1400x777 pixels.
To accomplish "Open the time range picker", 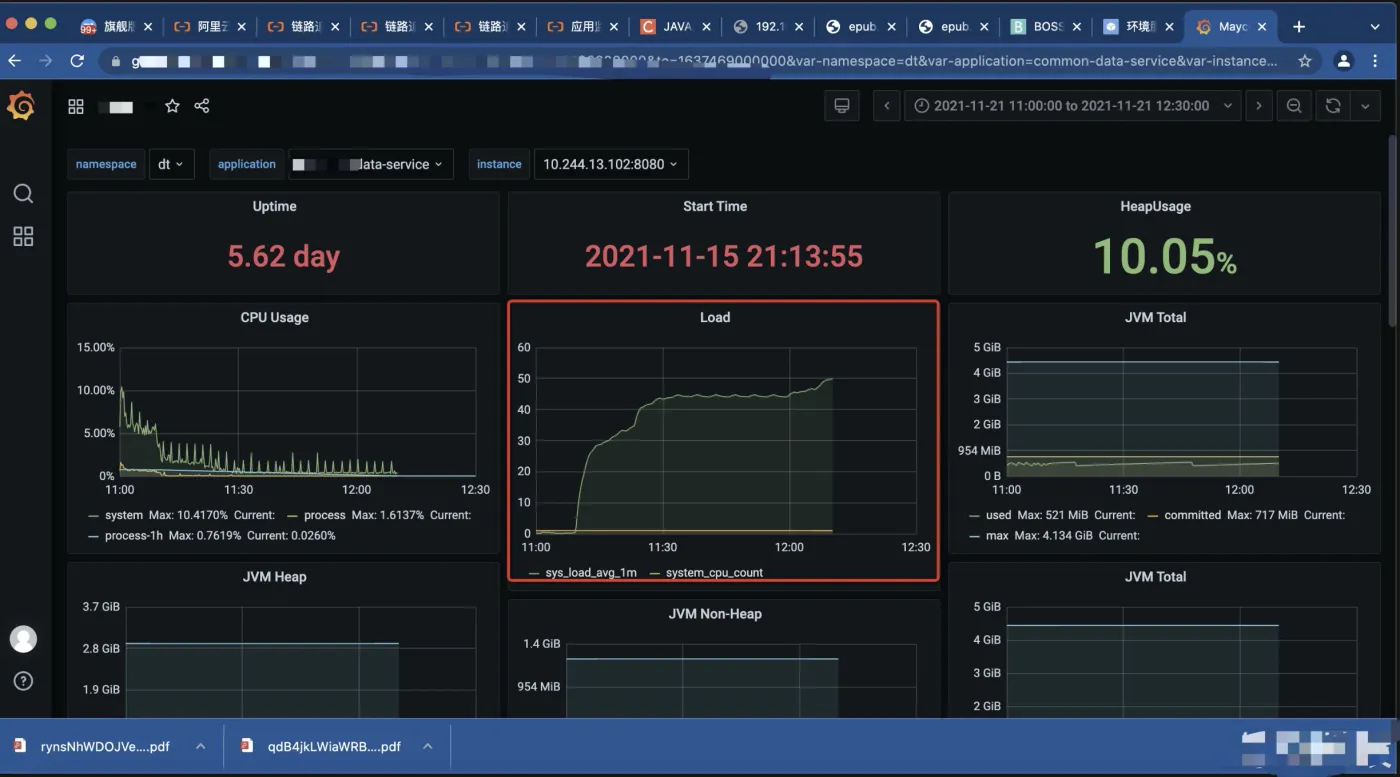I will pos(1072,106).
